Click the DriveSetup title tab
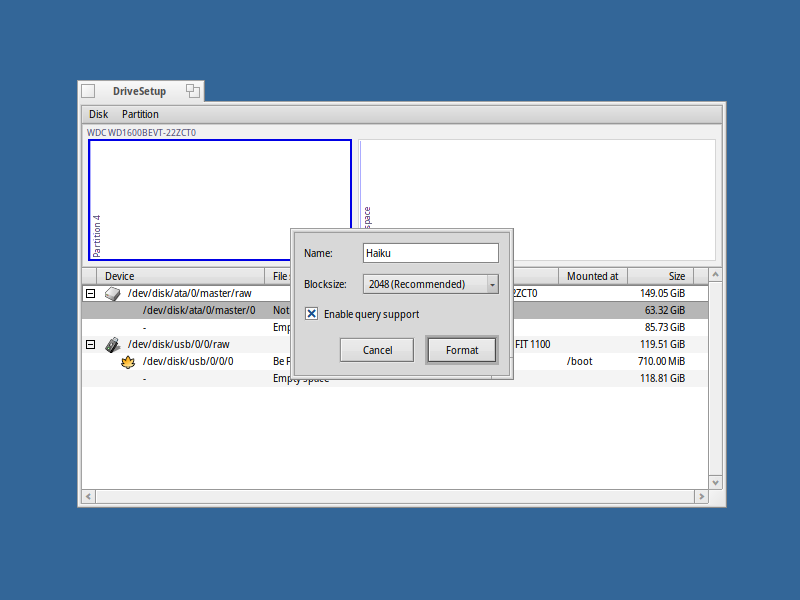 point(139,91)
